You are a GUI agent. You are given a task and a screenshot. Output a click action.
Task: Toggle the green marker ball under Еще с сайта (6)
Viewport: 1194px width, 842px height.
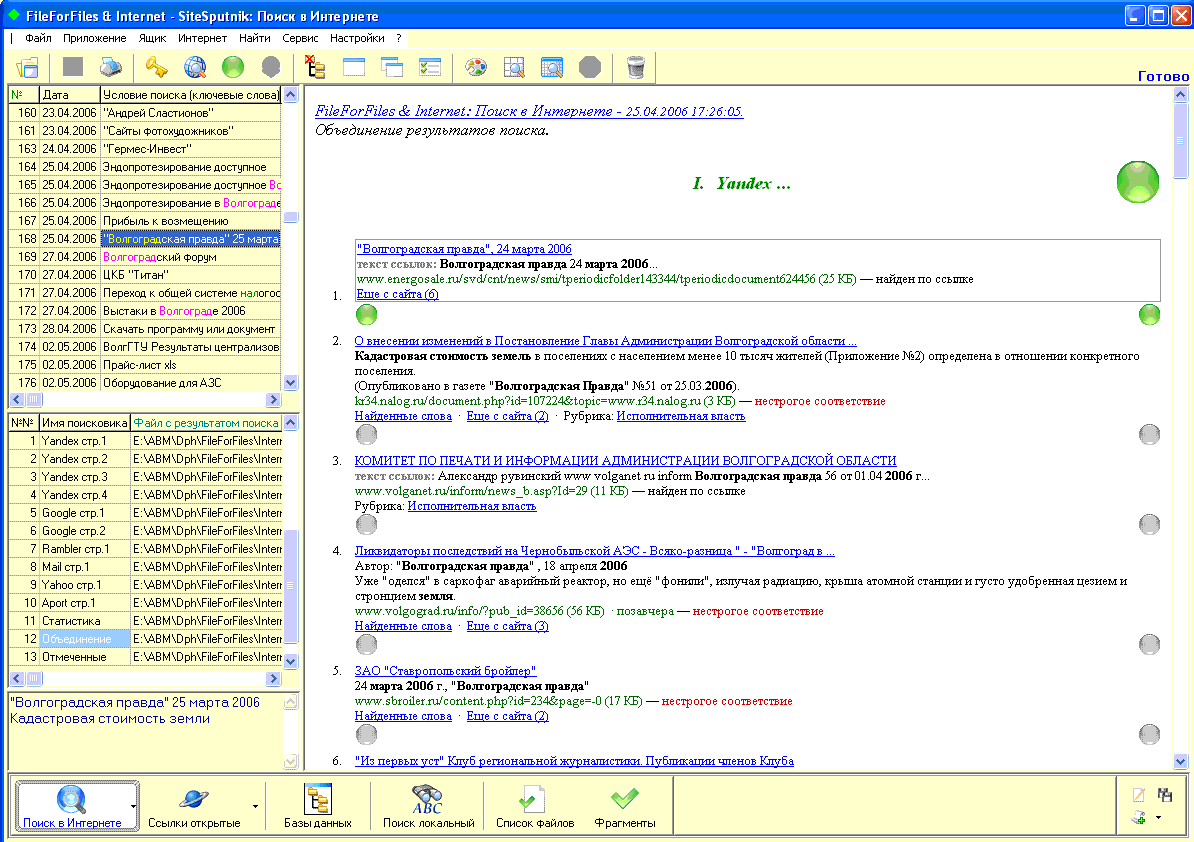pyautogui.click(x=366, y=314)
